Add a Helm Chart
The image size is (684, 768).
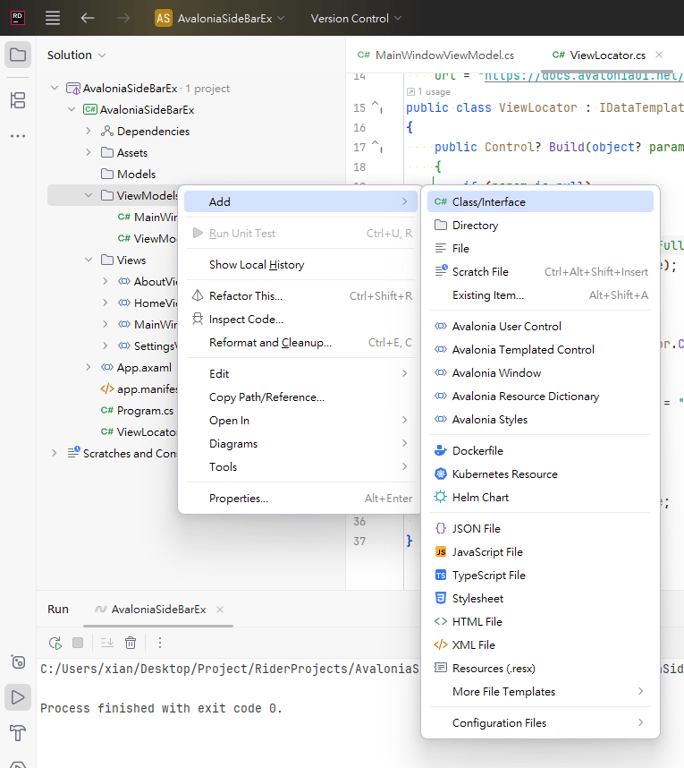tap(540, 497)
